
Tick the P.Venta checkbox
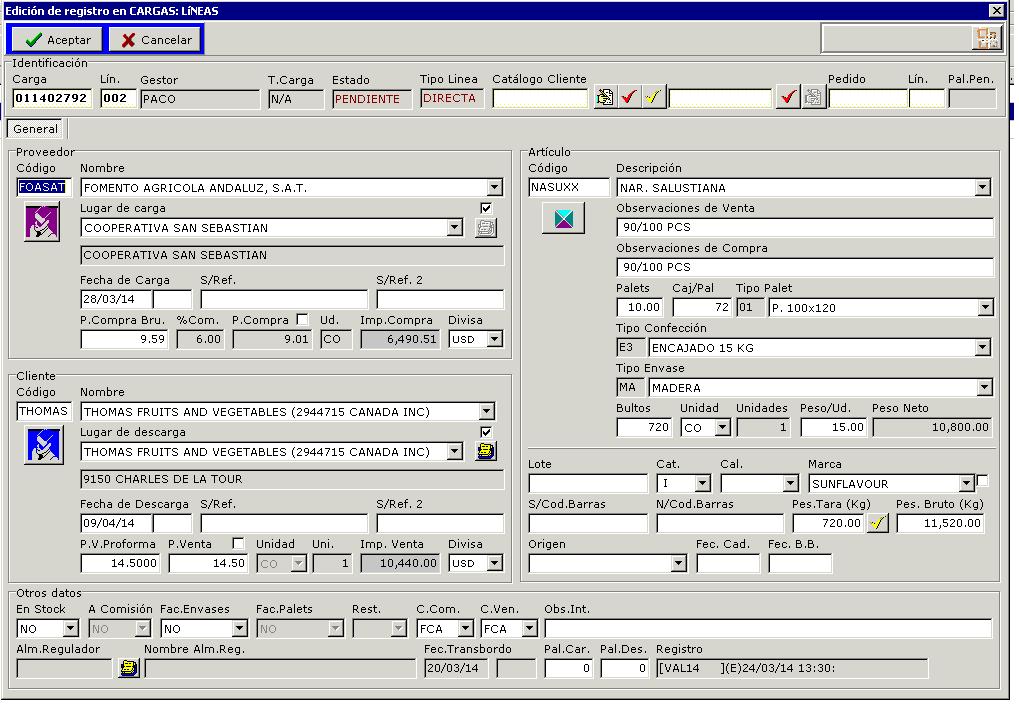coord(238,544)
